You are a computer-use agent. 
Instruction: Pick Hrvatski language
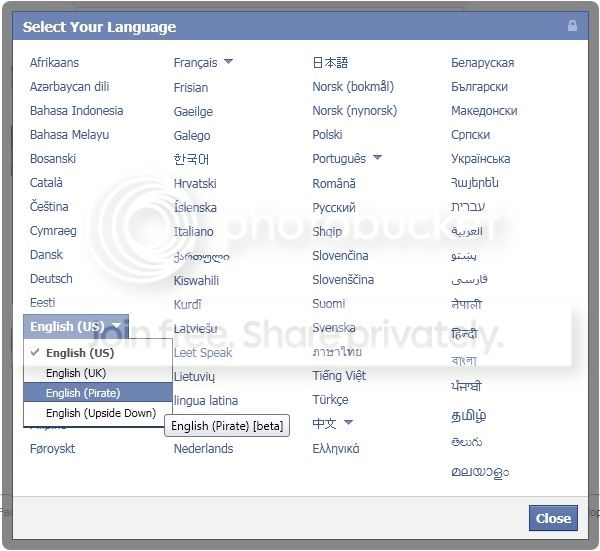click(195, 183)
